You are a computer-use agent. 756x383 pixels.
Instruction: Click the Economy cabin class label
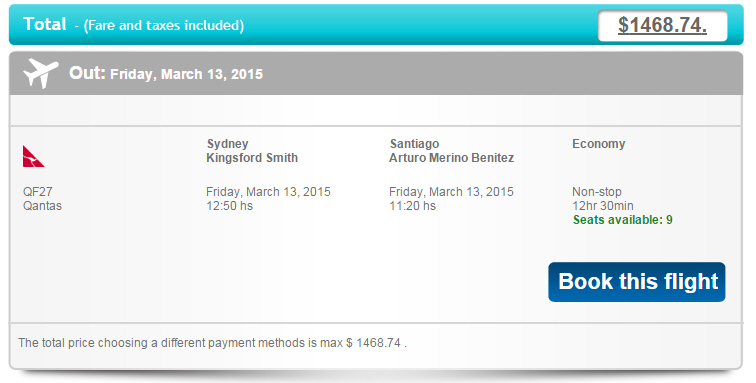pyautogui.click(x=598, y=144)
